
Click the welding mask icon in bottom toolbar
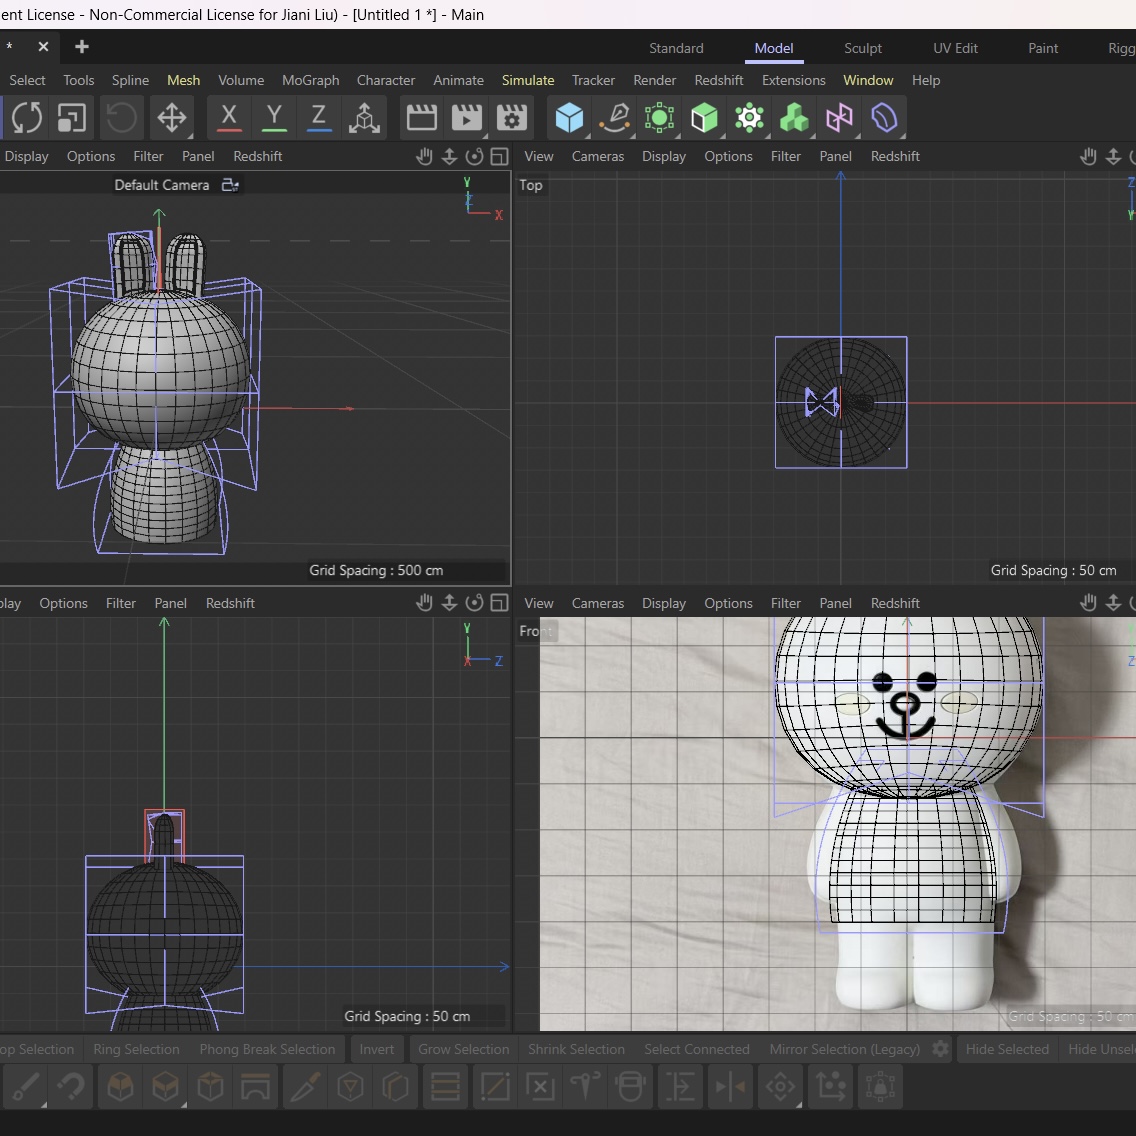point(630,1087)
